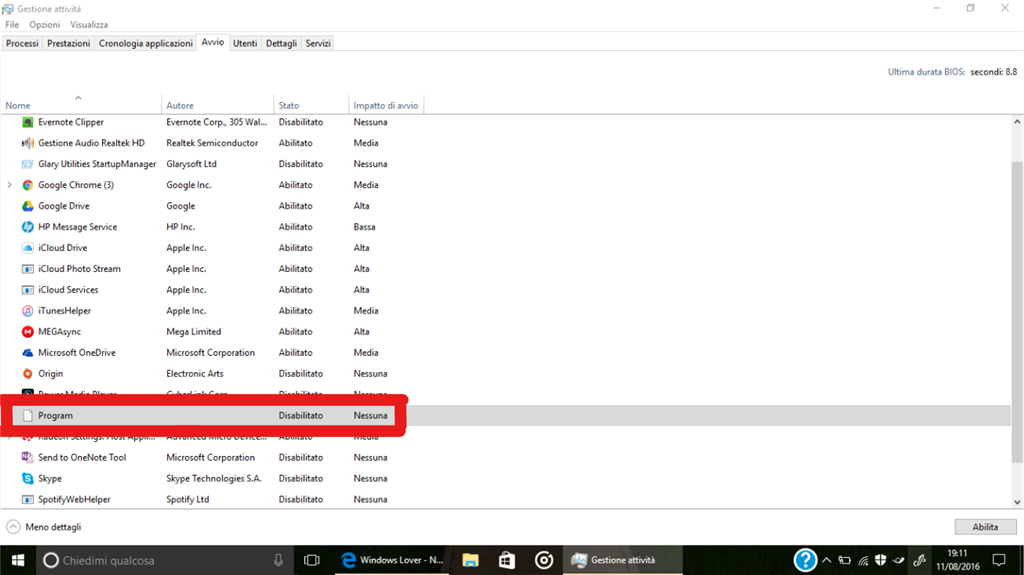Viewport: 1024px width, 575px height.
Task: Open the Action Center notification icon
Action: [999, 560]
